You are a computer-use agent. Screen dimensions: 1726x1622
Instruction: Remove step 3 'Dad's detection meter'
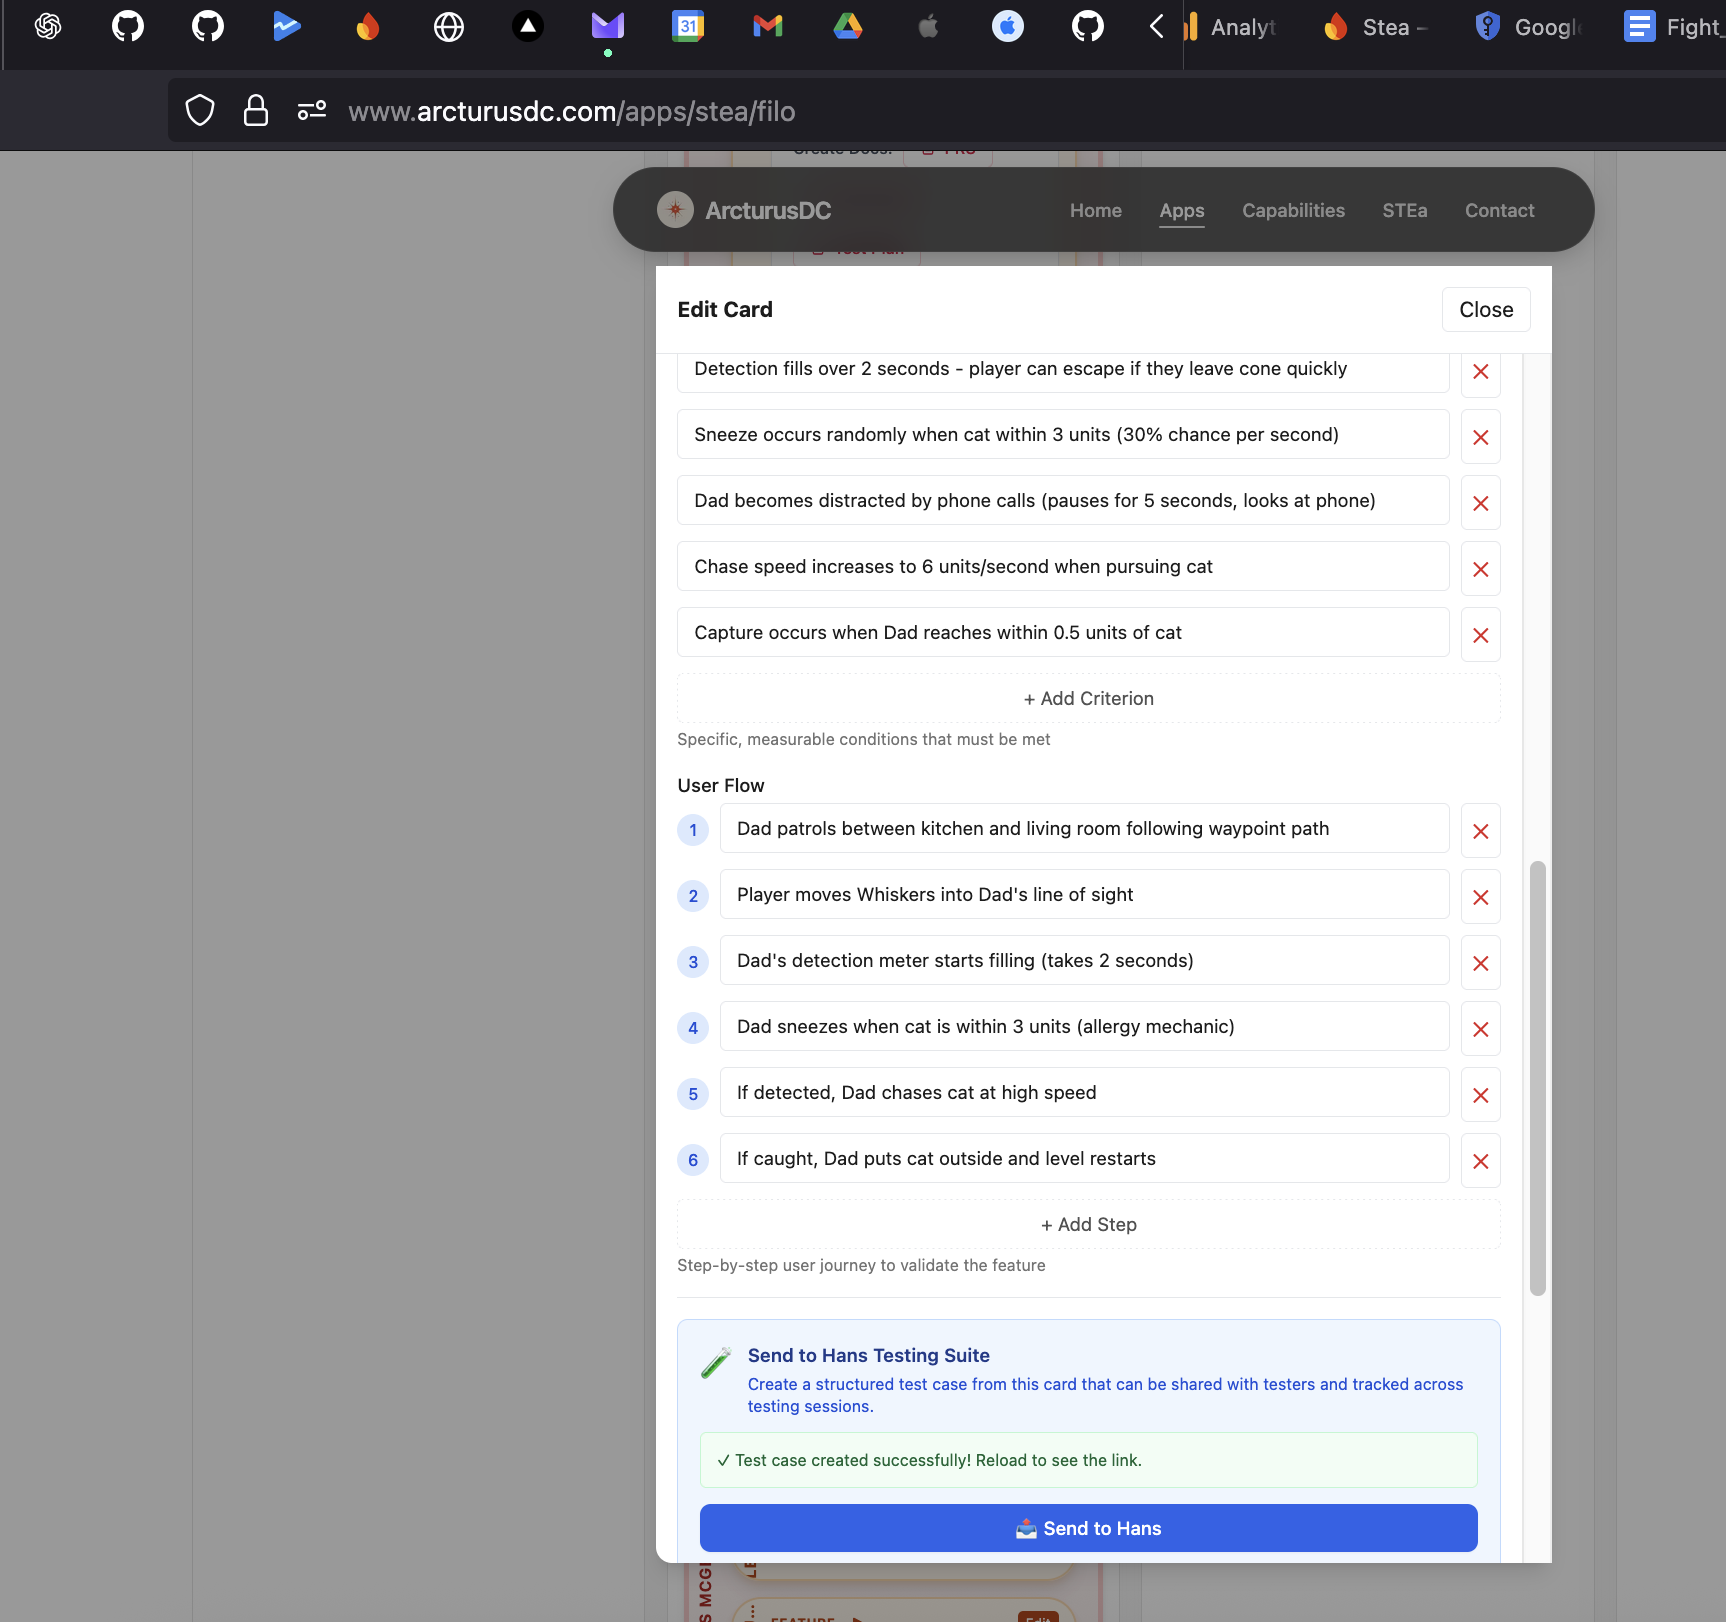(x=1481, y=964)
